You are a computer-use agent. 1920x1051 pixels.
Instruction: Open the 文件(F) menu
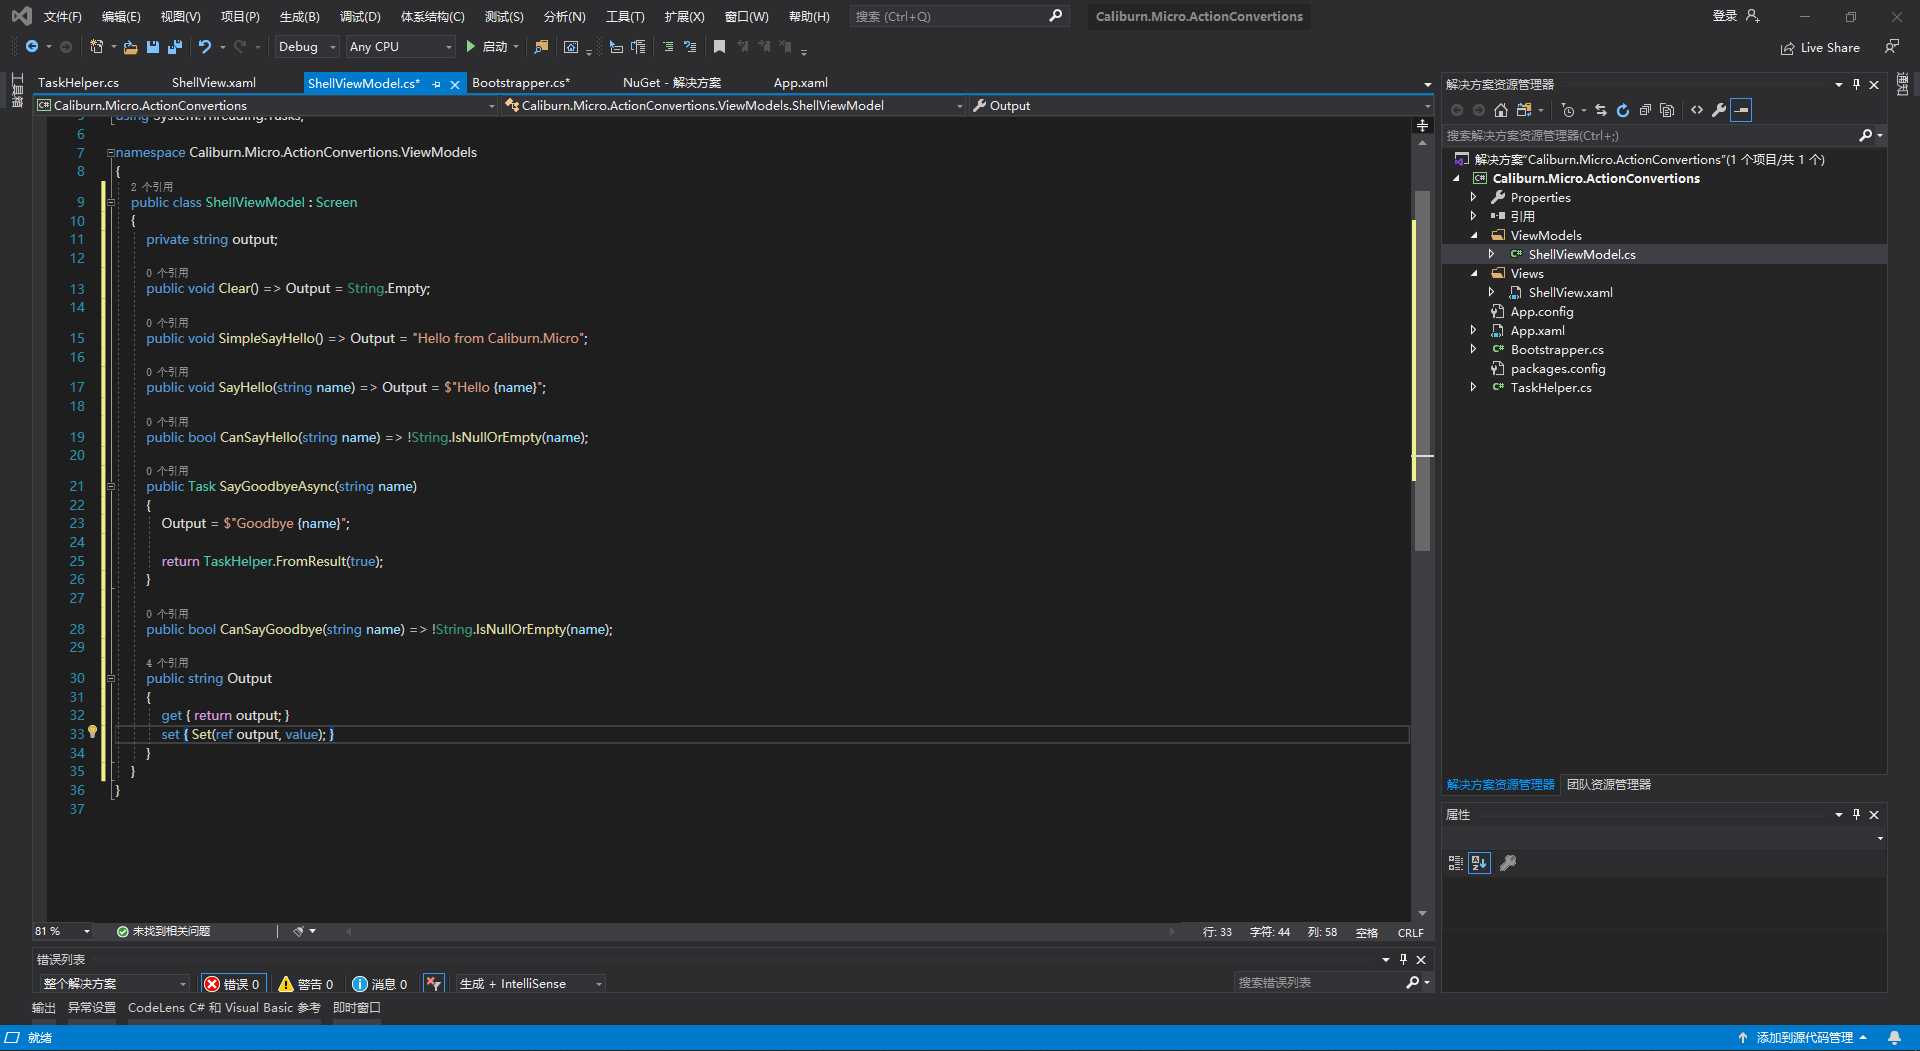click(x=62, y=17)
